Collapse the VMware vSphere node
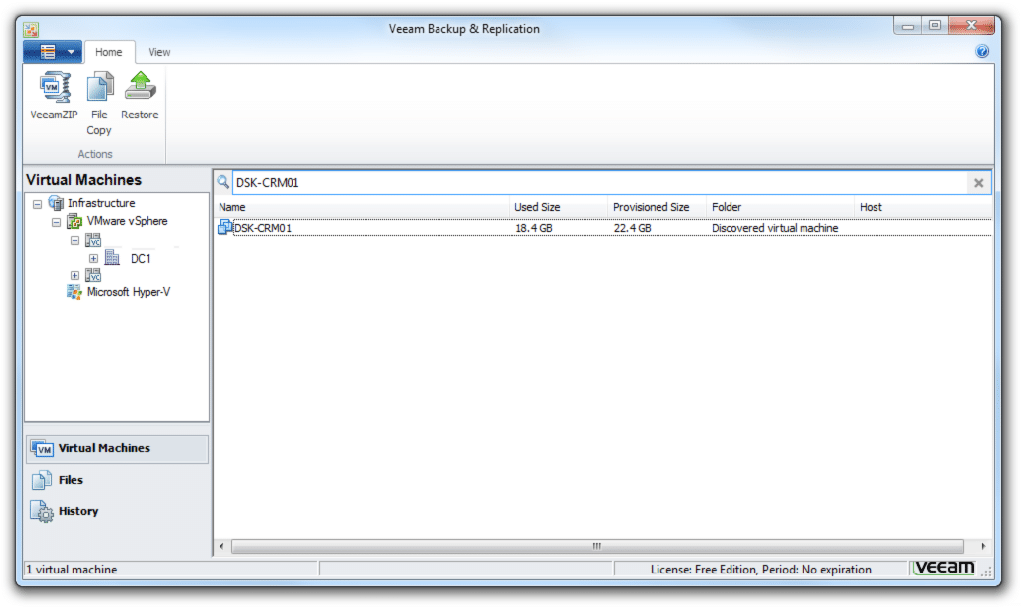Screen dimensions: 1023x611 [x=57, y=222]
